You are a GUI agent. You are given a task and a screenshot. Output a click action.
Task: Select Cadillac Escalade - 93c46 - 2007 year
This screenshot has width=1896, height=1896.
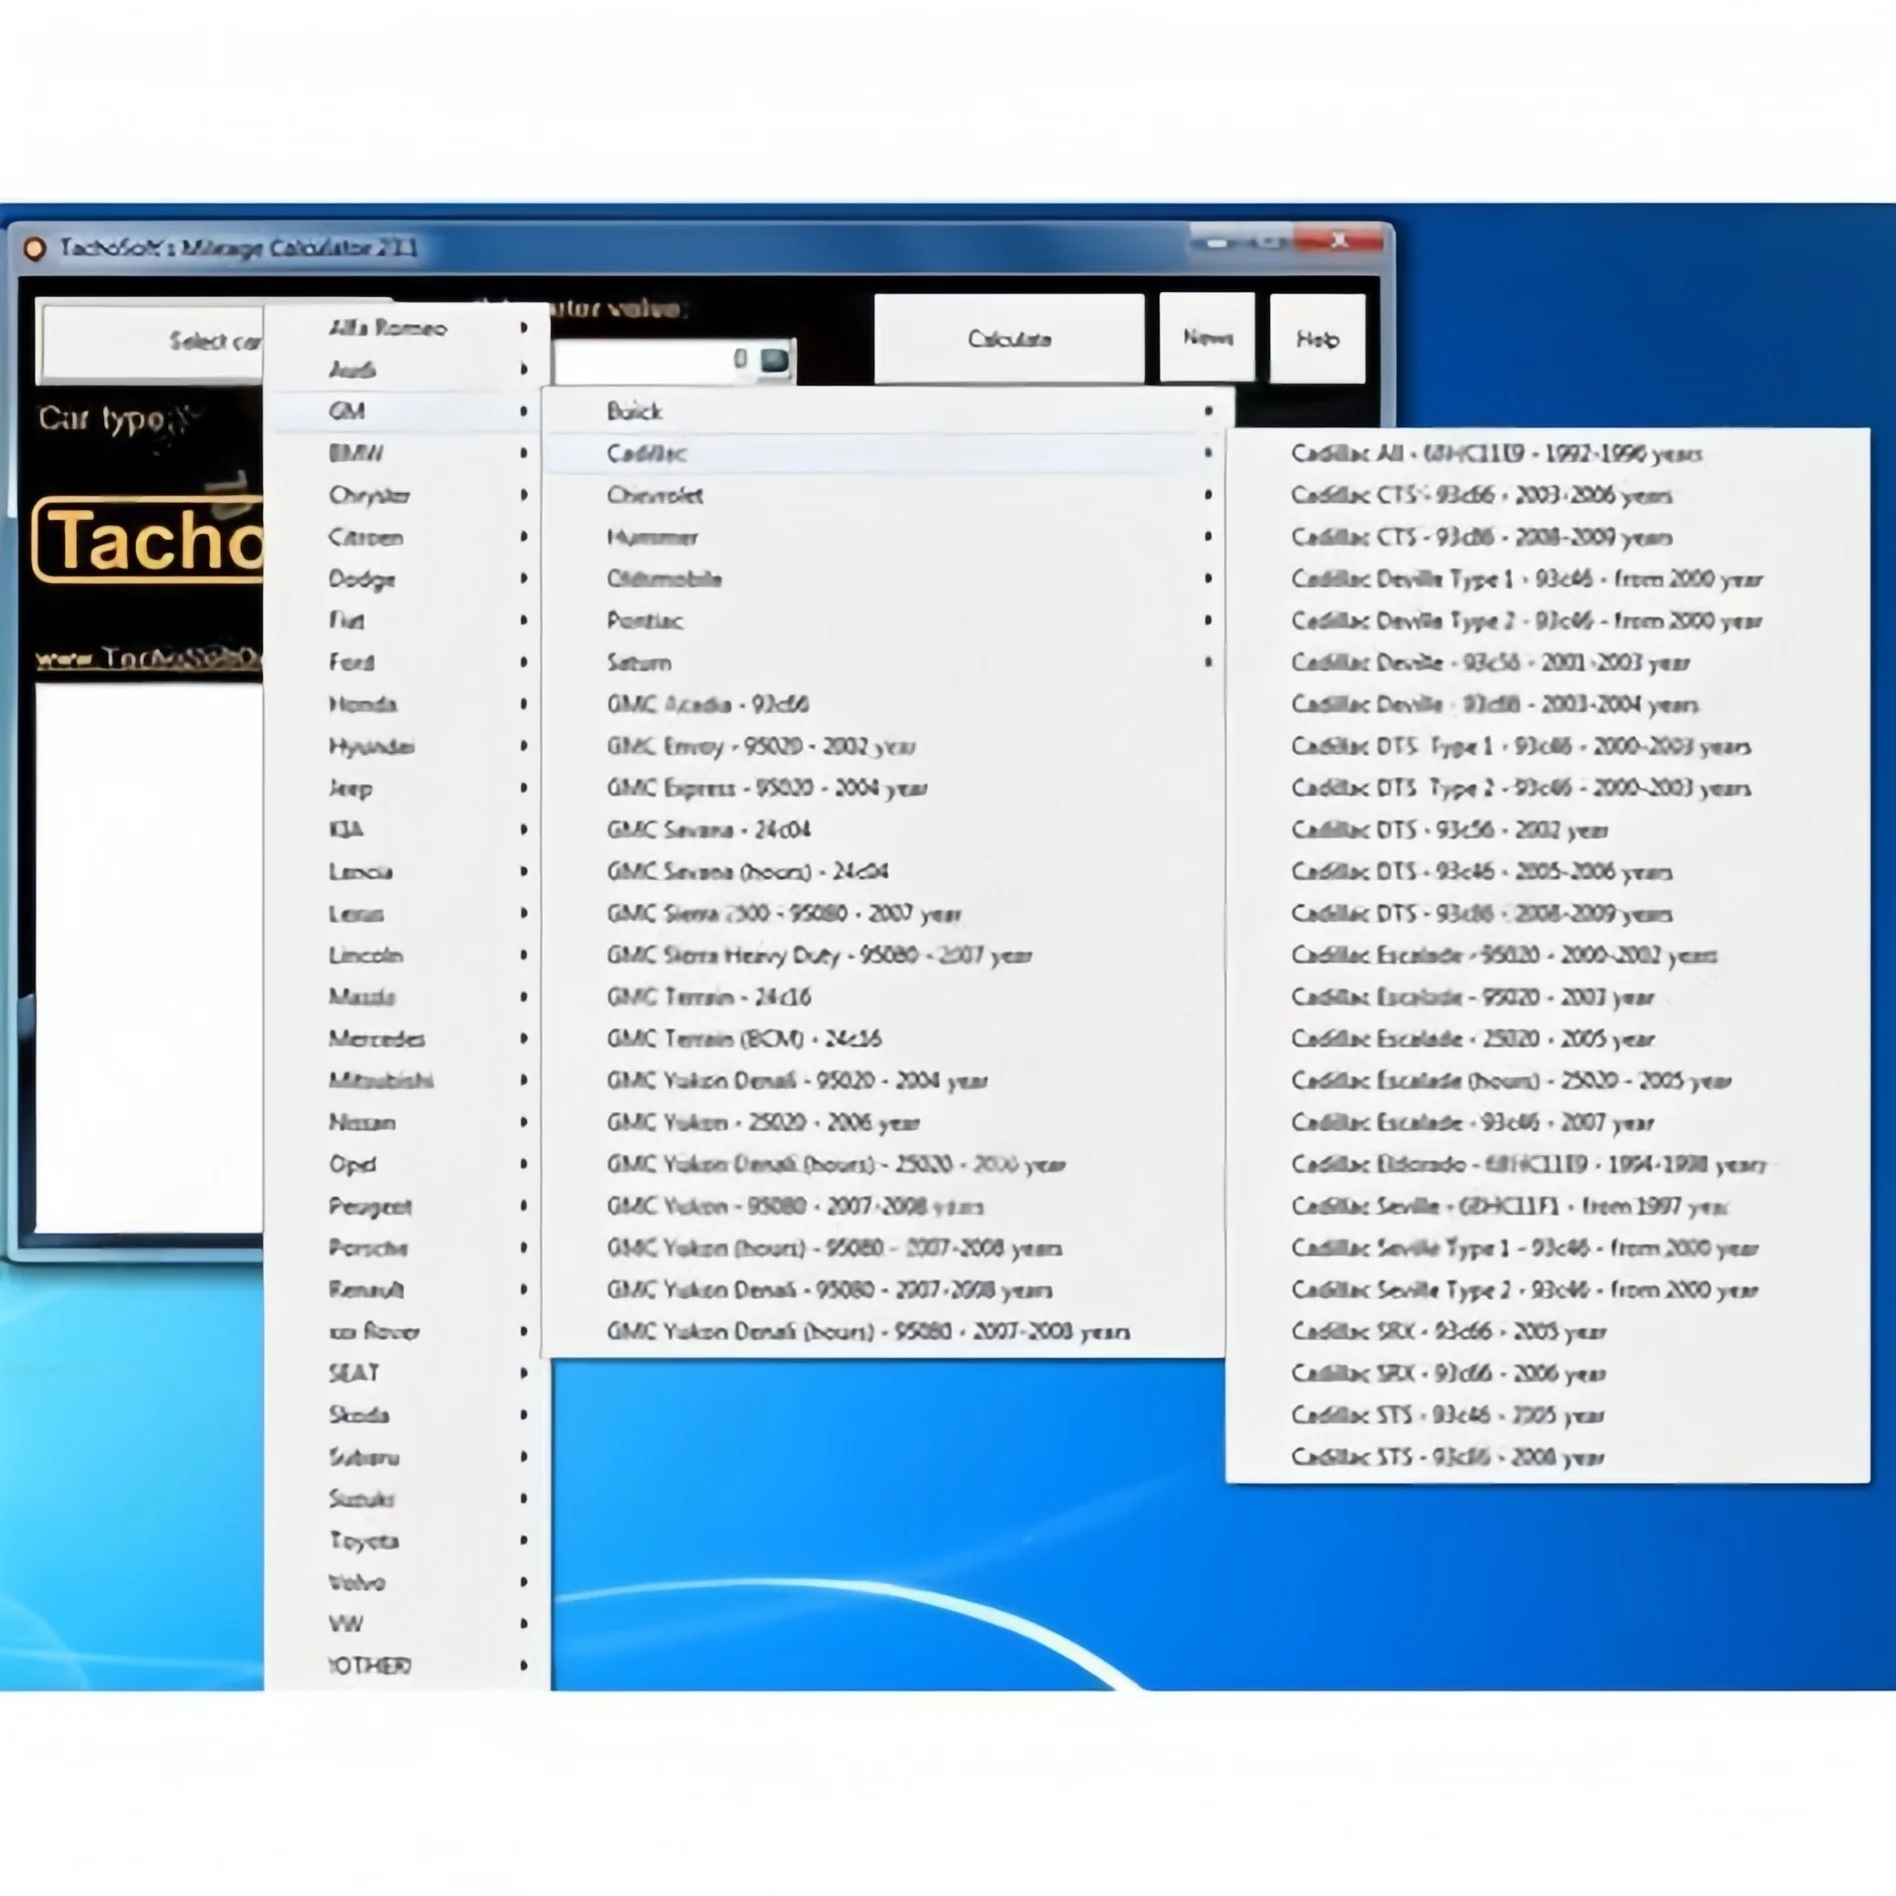(x=1548, y=1122)
